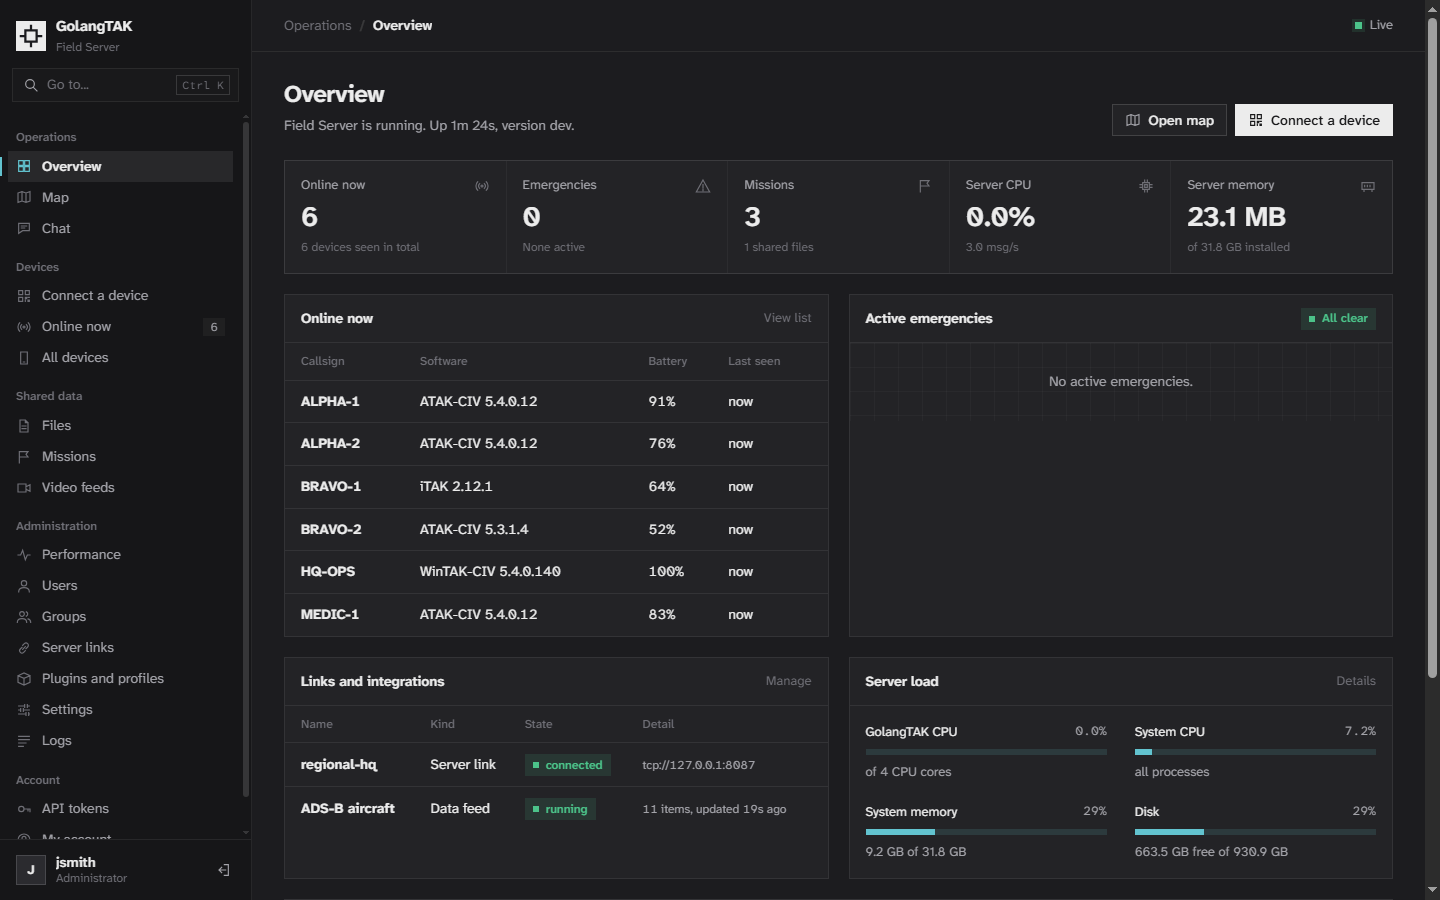Click the Map icon in sidebar

[x=24, y=197]
